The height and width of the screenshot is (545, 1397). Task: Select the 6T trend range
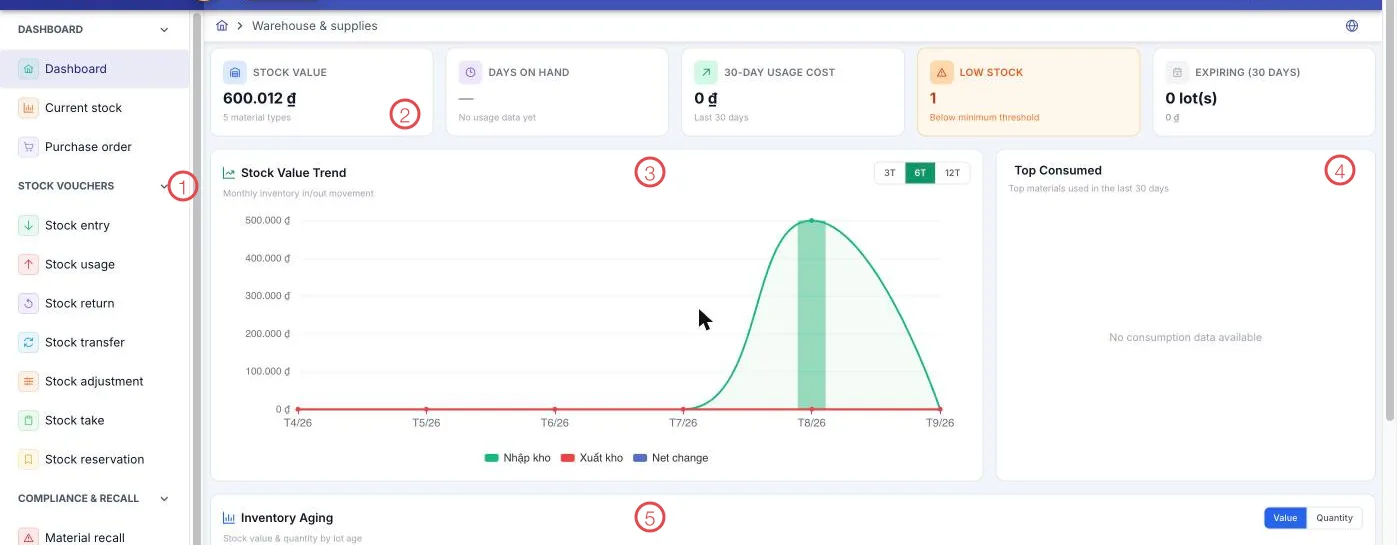point(920,173)
